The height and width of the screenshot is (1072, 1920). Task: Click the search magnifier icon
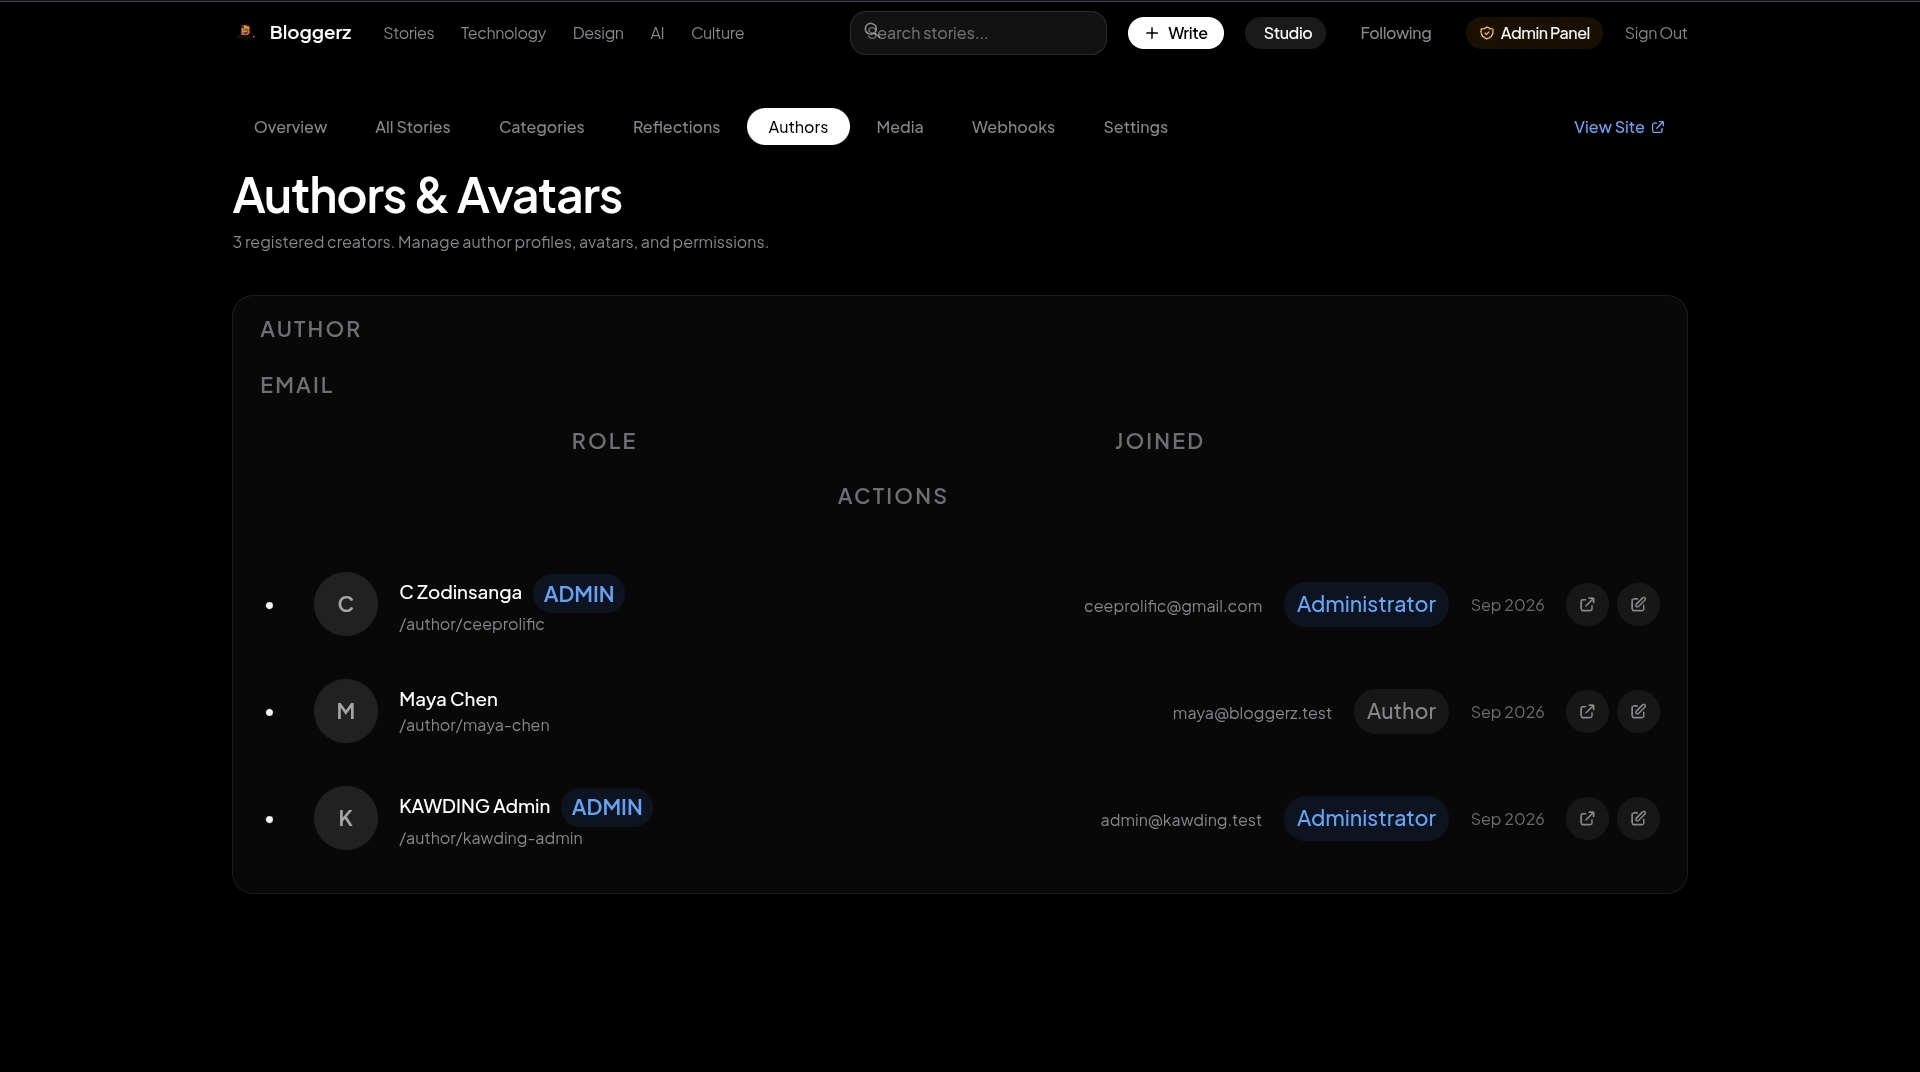click(871, 30)
